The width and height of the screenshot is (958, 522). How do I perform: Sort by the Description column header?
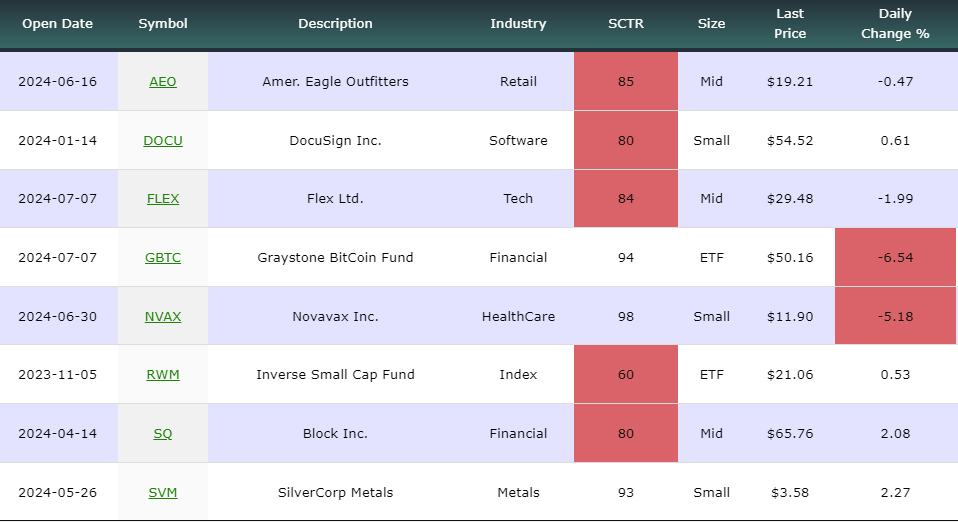point(335,23)
